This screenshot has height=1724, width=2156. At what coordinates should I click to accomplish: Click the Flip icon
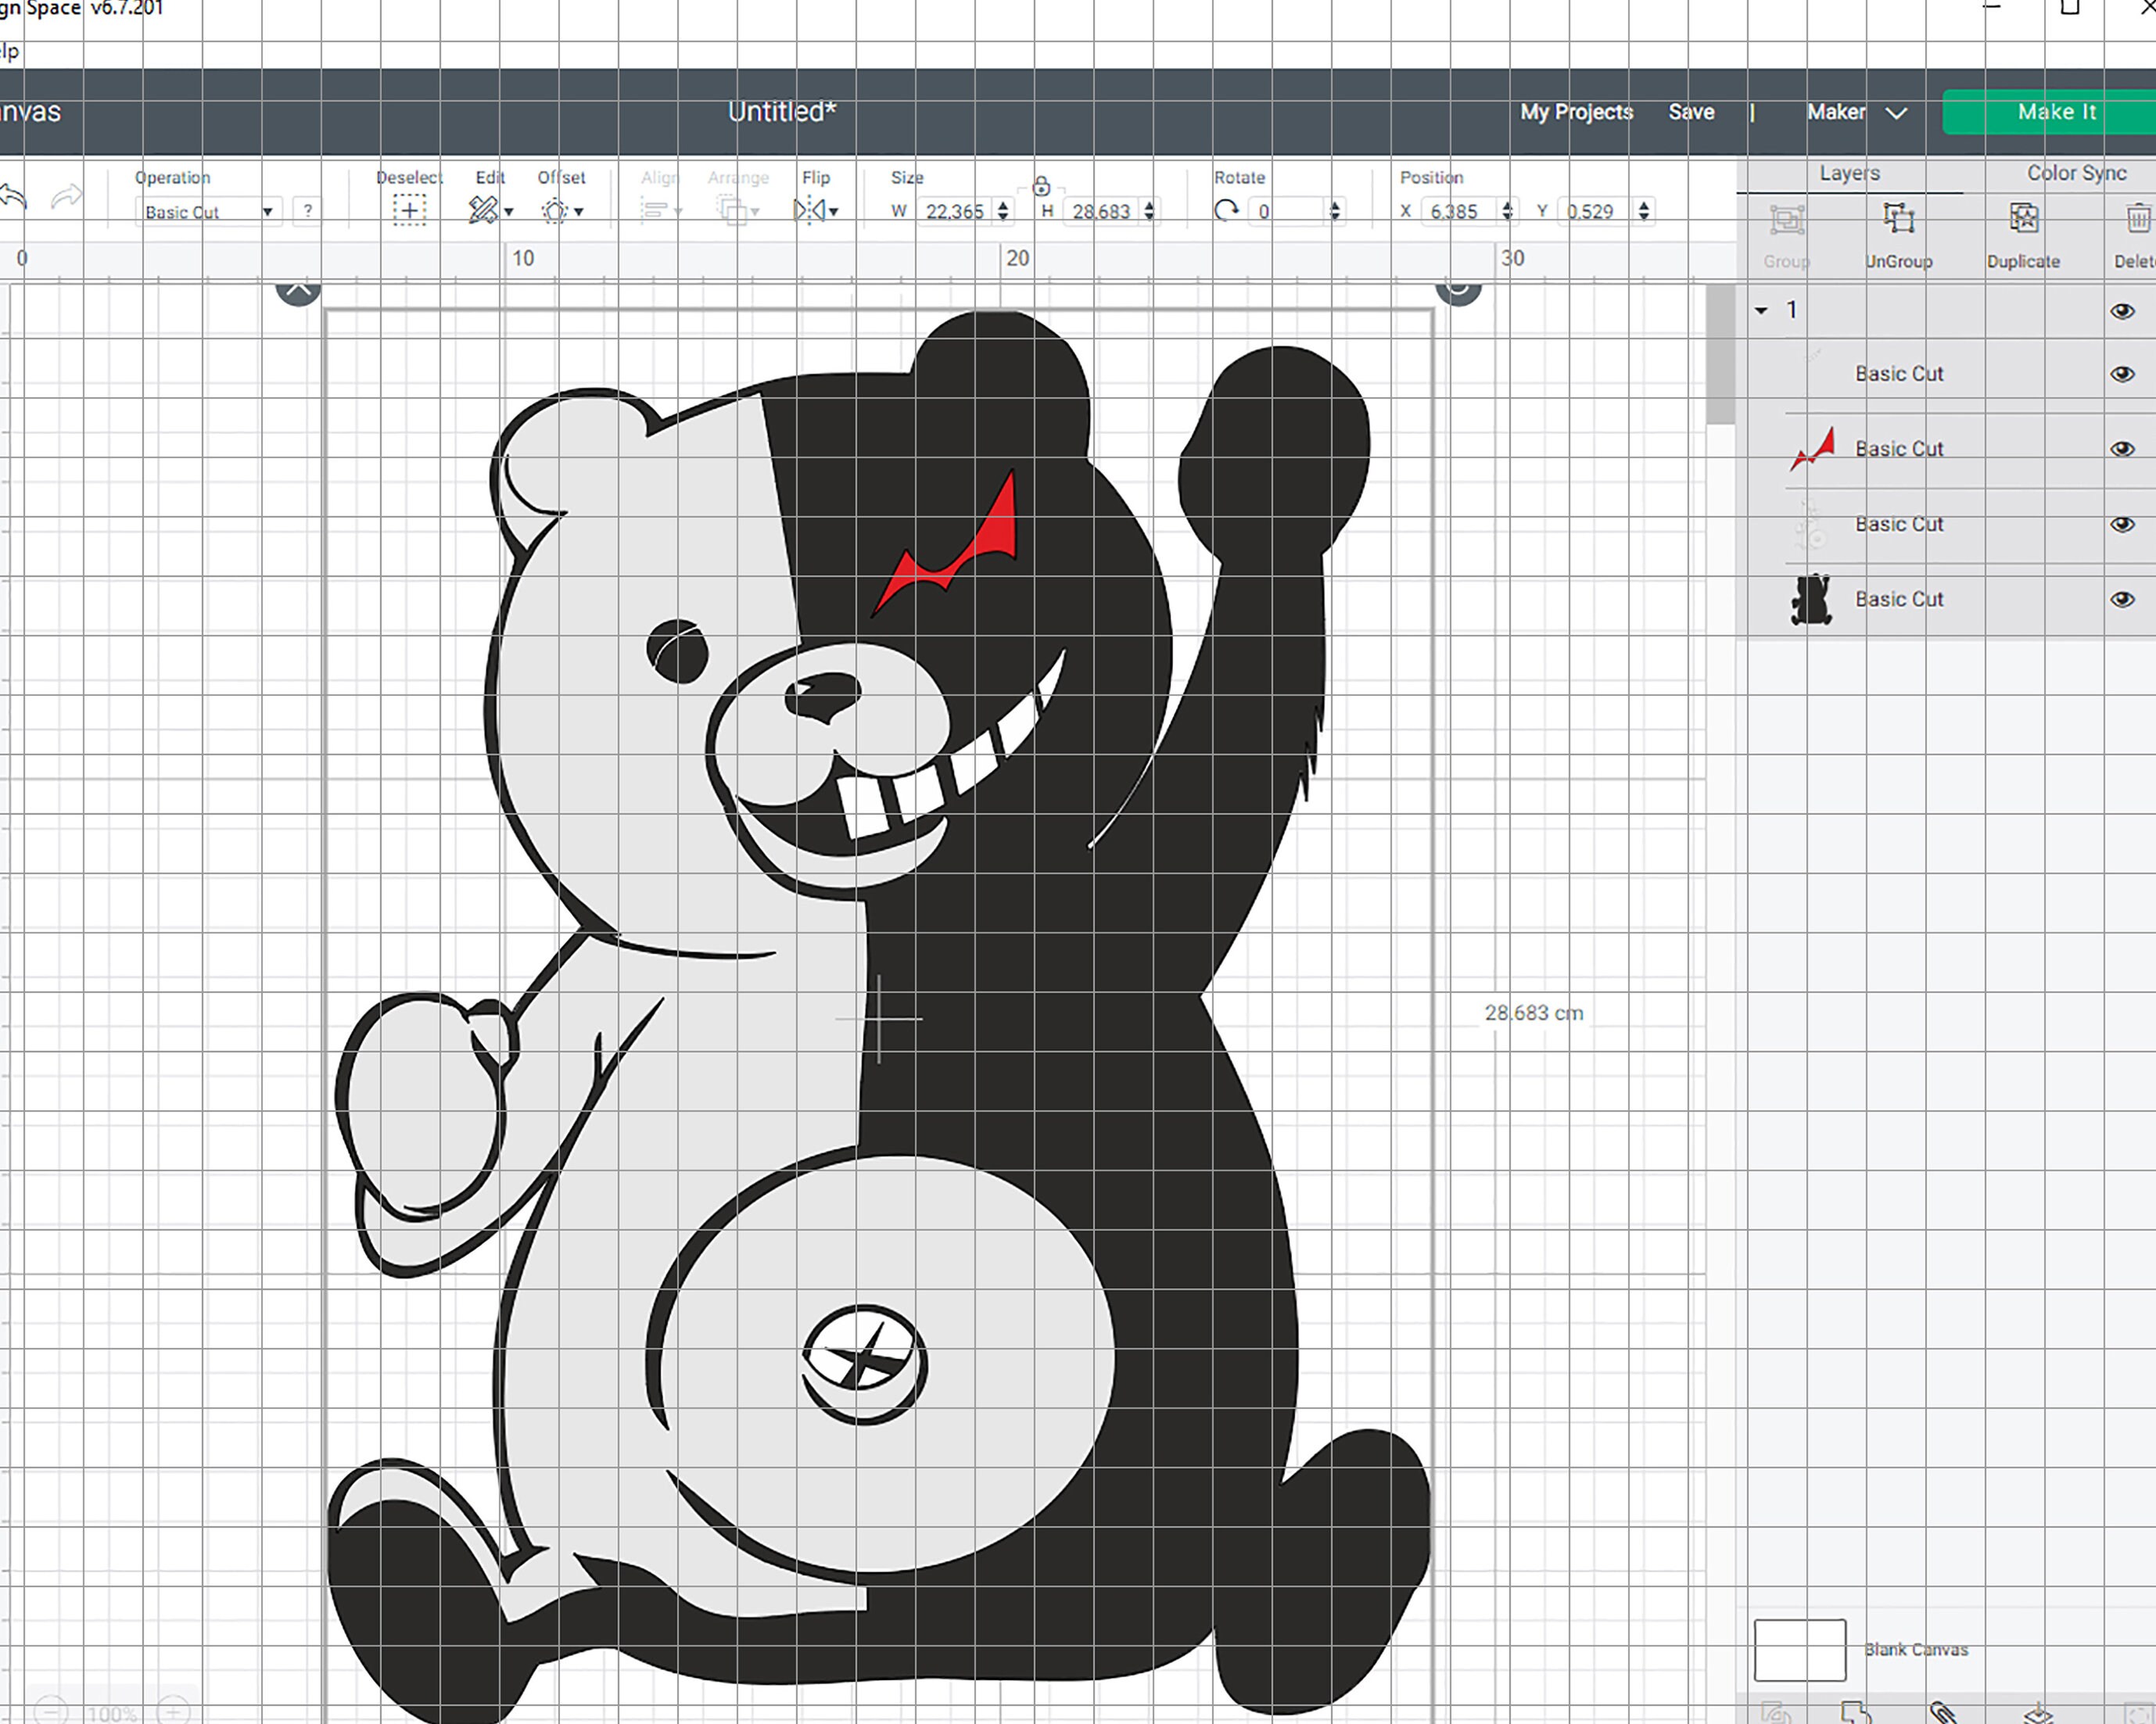point(812,210)
